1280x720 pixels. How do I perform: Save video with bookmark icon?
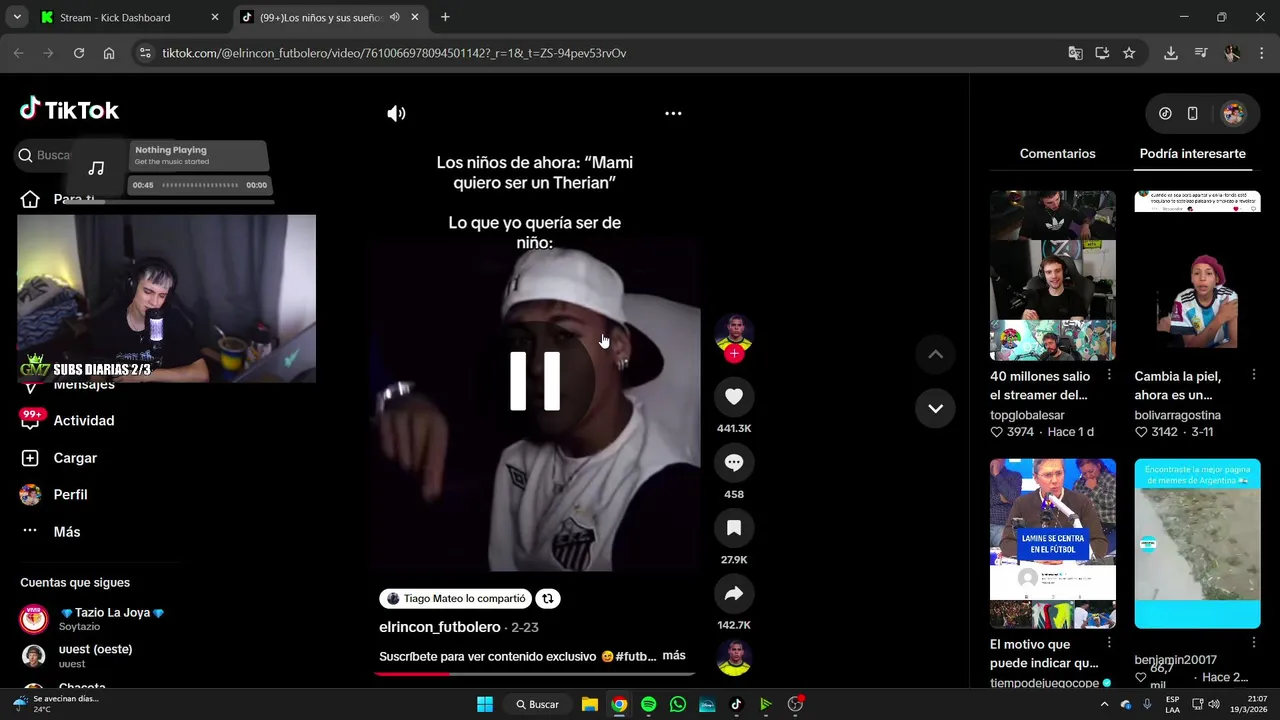734,528
